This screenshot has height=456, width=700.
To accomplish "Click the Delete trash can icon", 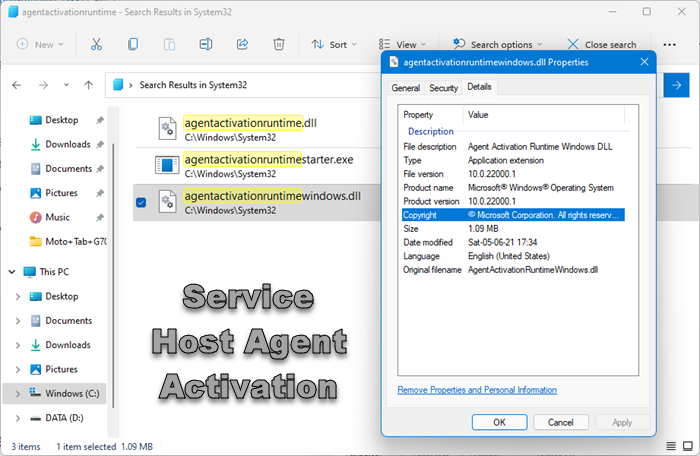I will click(279, 44).
